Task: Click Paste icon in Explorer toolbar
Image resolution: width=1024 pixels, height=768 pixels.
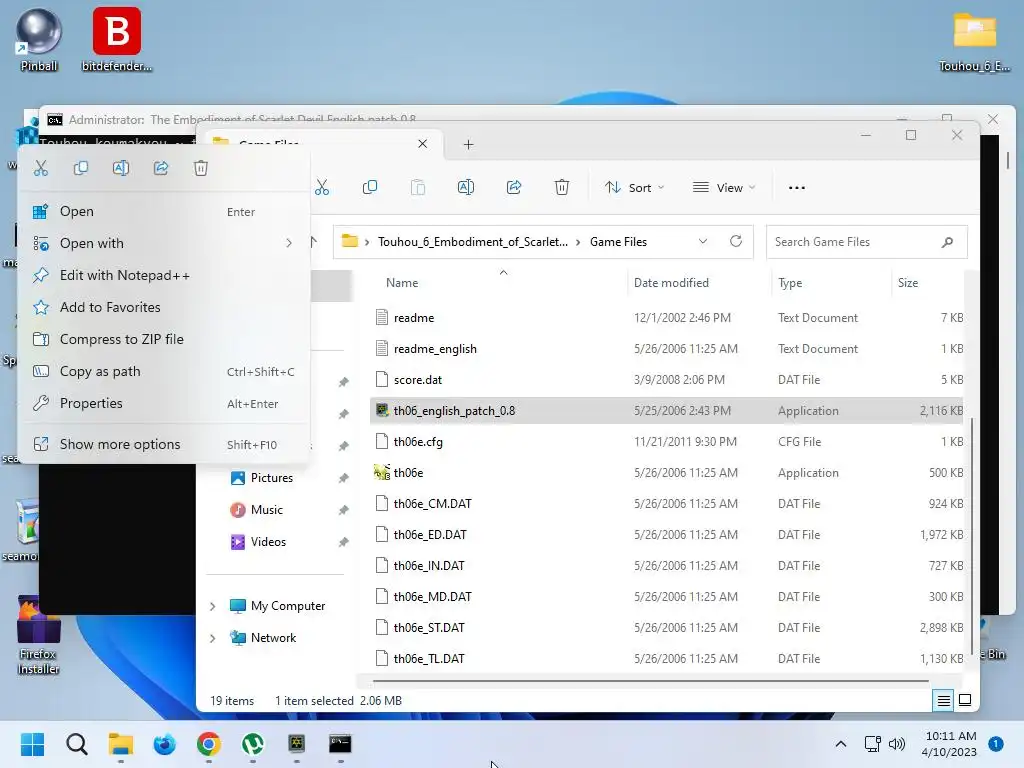Action: (x=418, y=188)
